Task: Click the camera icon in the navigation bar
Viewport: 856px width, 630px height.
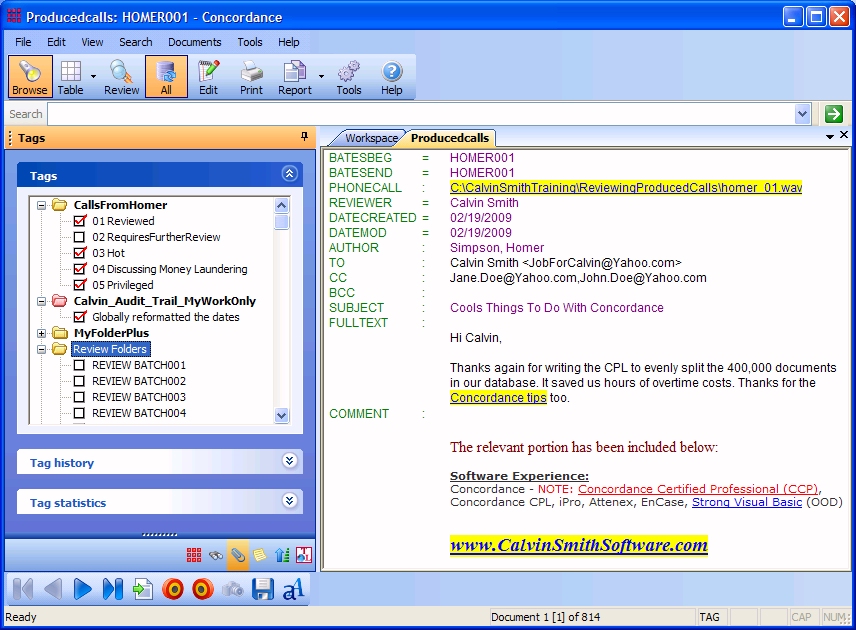Action: [233, 590]
